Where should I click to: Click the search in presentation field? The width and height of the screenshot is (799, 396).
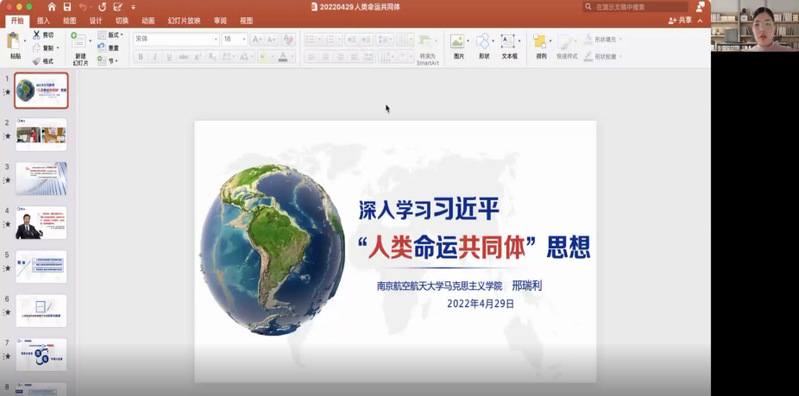635,7
